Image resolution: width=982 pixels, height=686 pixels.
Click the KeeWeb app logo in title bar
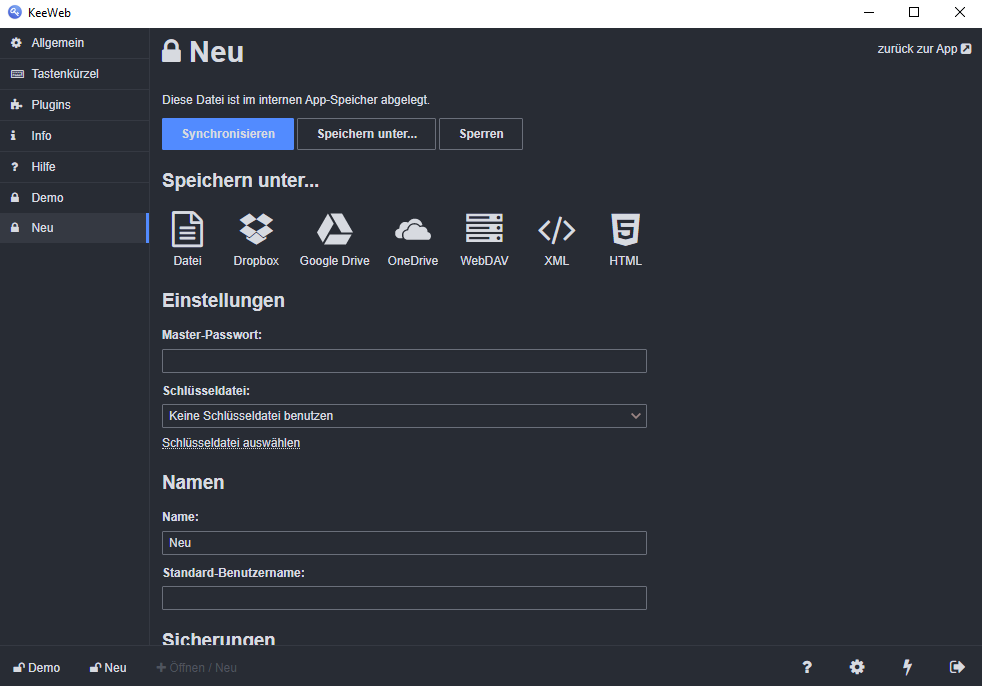click(14, 13)
